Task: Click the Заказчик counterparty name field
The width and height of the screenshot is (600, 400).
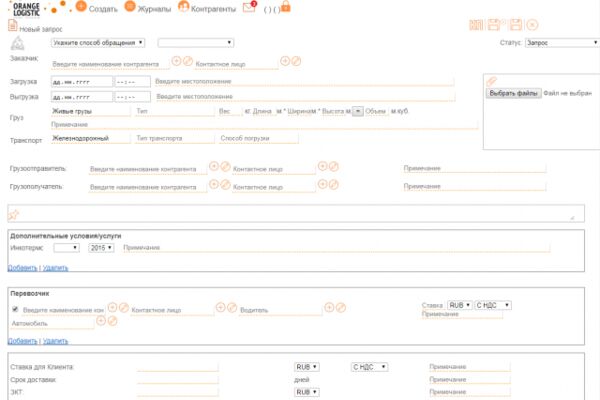Action: [x=110, y=64]
